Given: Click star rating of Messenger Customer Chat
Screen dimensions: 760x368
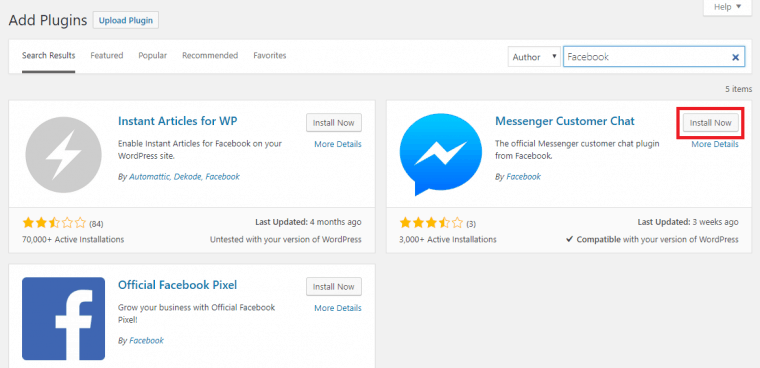Looking at the screenshot, I should coord(431,223).
